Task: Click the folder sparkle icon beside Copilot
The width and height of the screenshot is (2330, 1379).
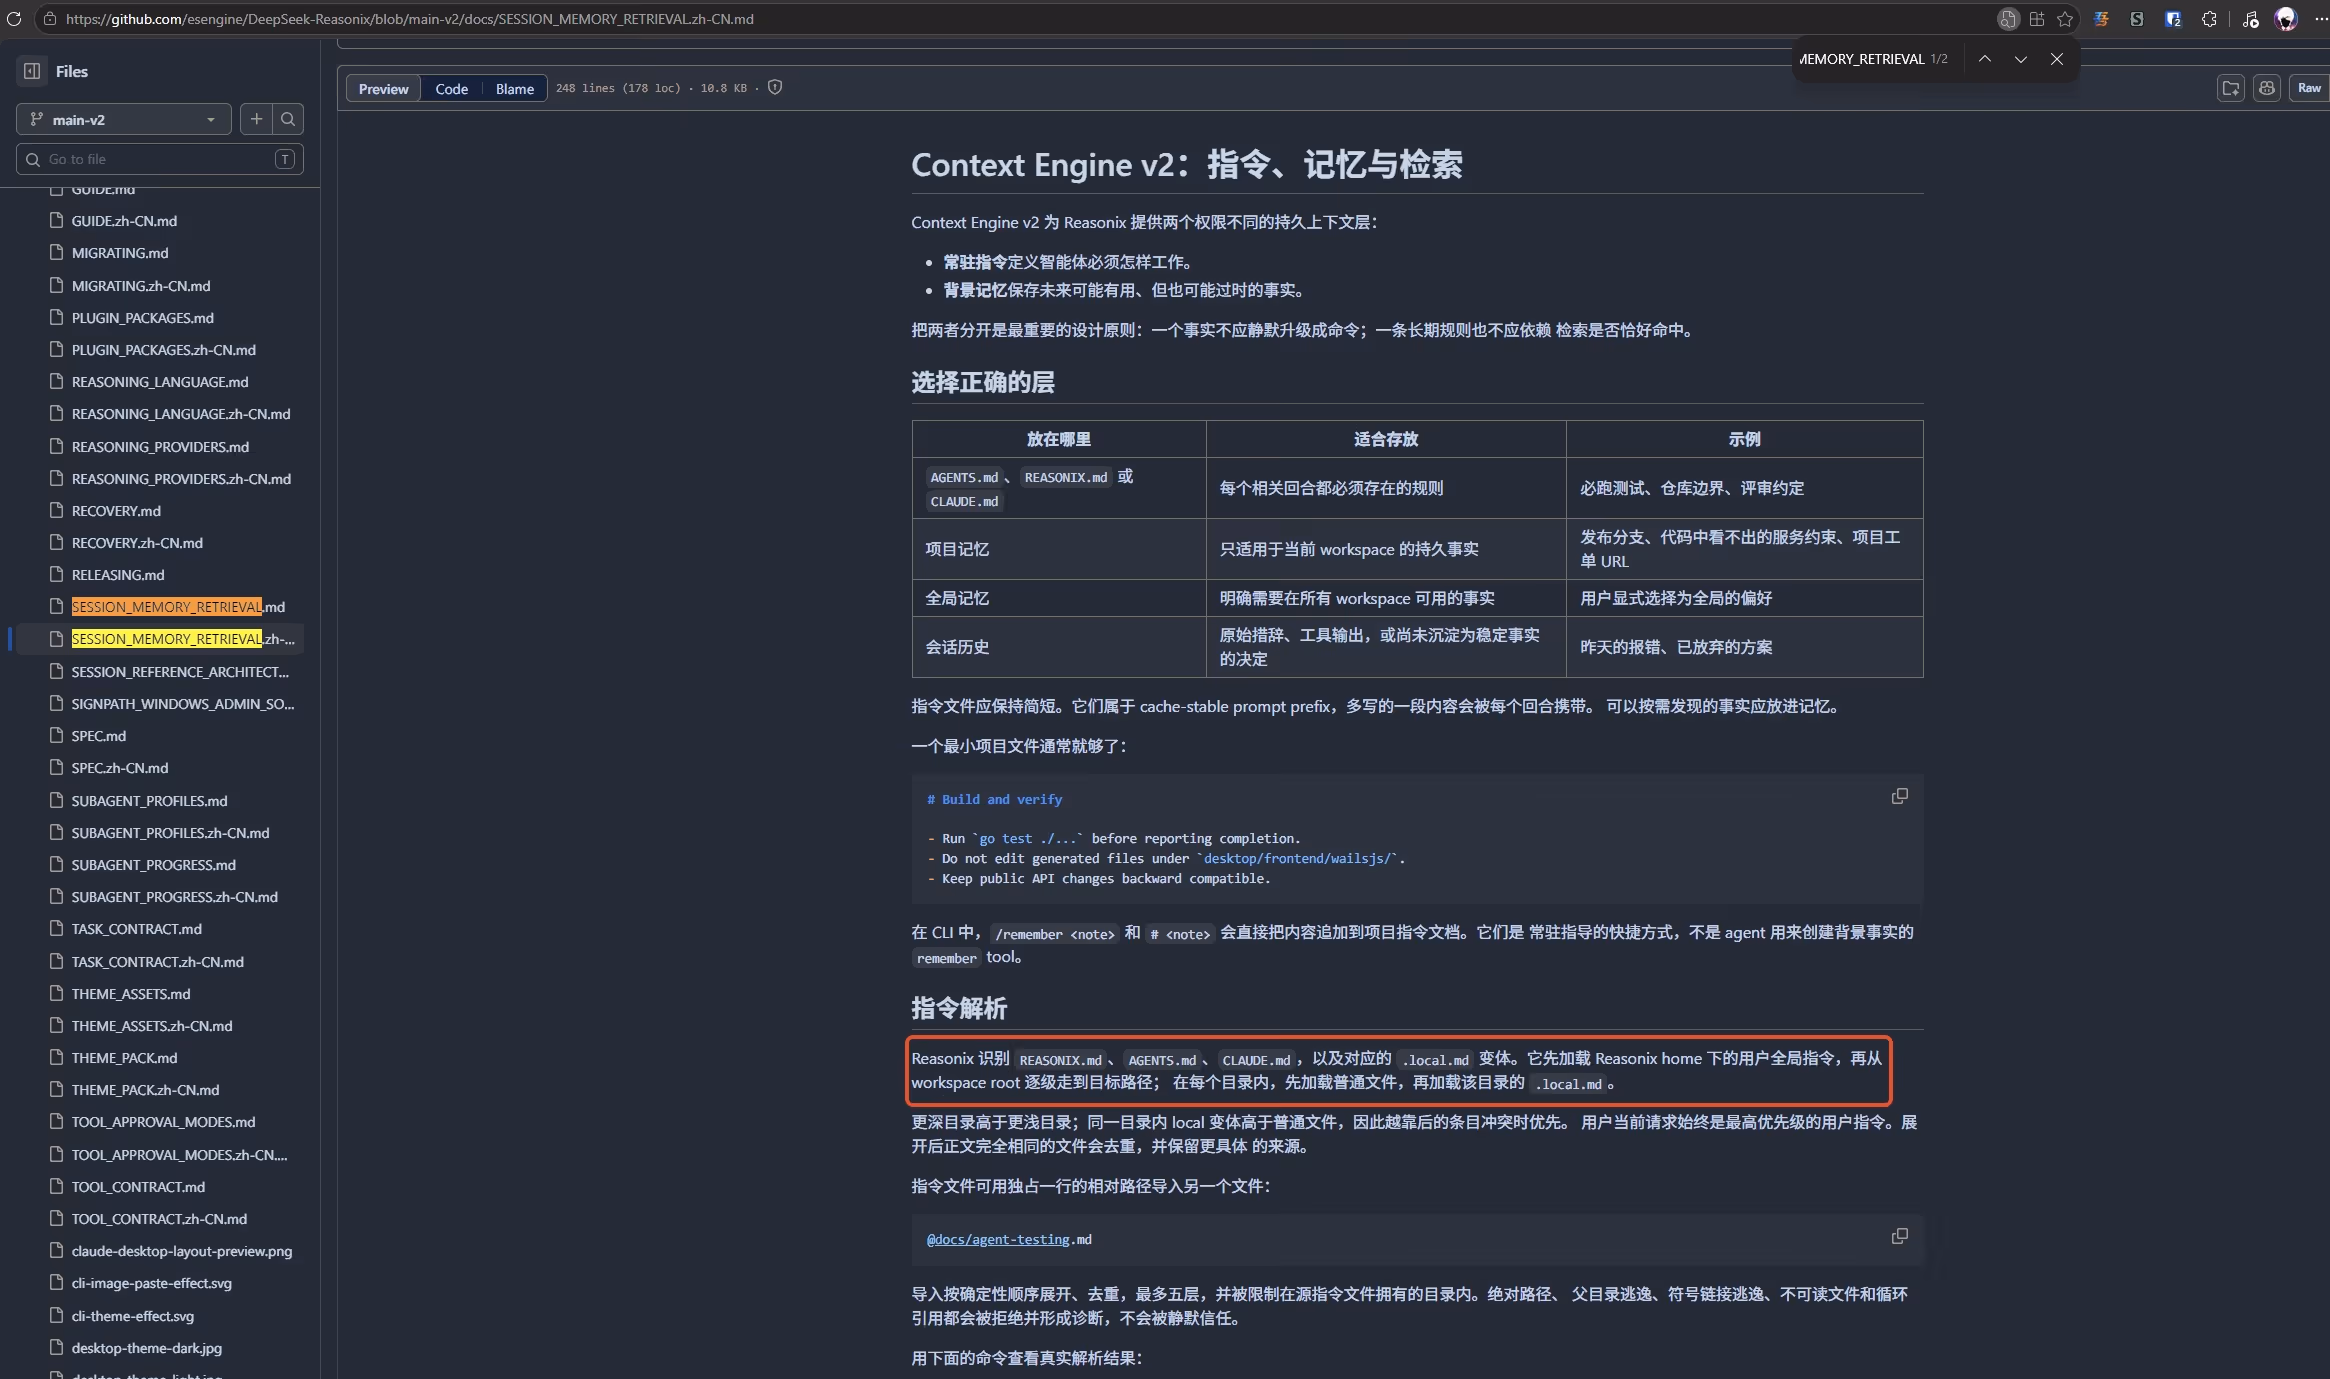Action: point(2231,88)
